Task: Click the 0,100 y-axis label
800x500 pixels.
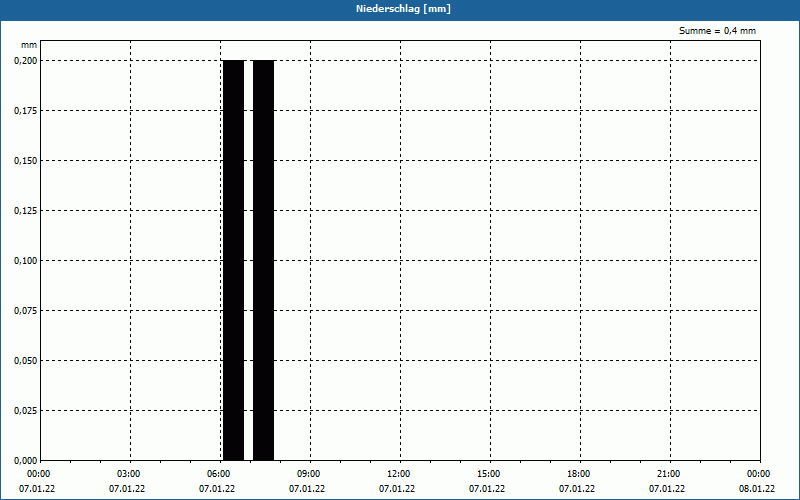Action: tap(26, 261)
